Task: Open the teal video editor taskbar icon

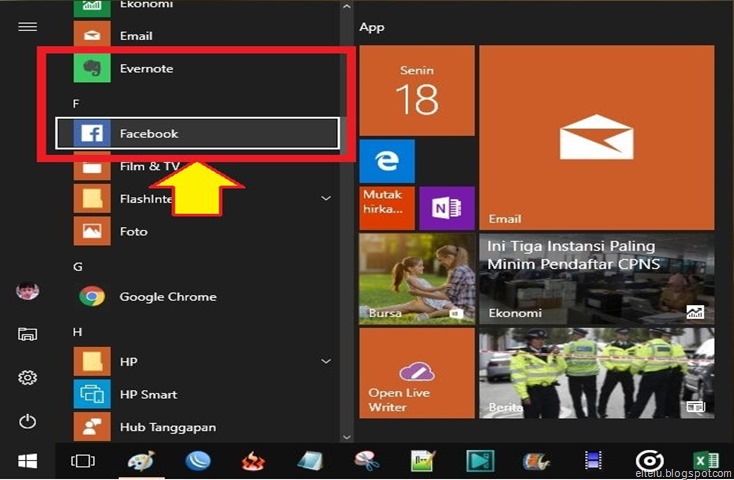Action: click(x=480, y=461)
